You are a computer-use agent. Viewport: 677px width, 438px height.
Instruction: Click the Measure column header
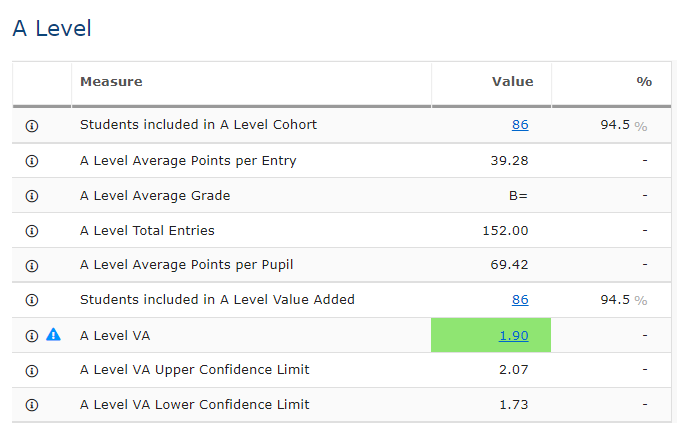(x=111, y=82)
